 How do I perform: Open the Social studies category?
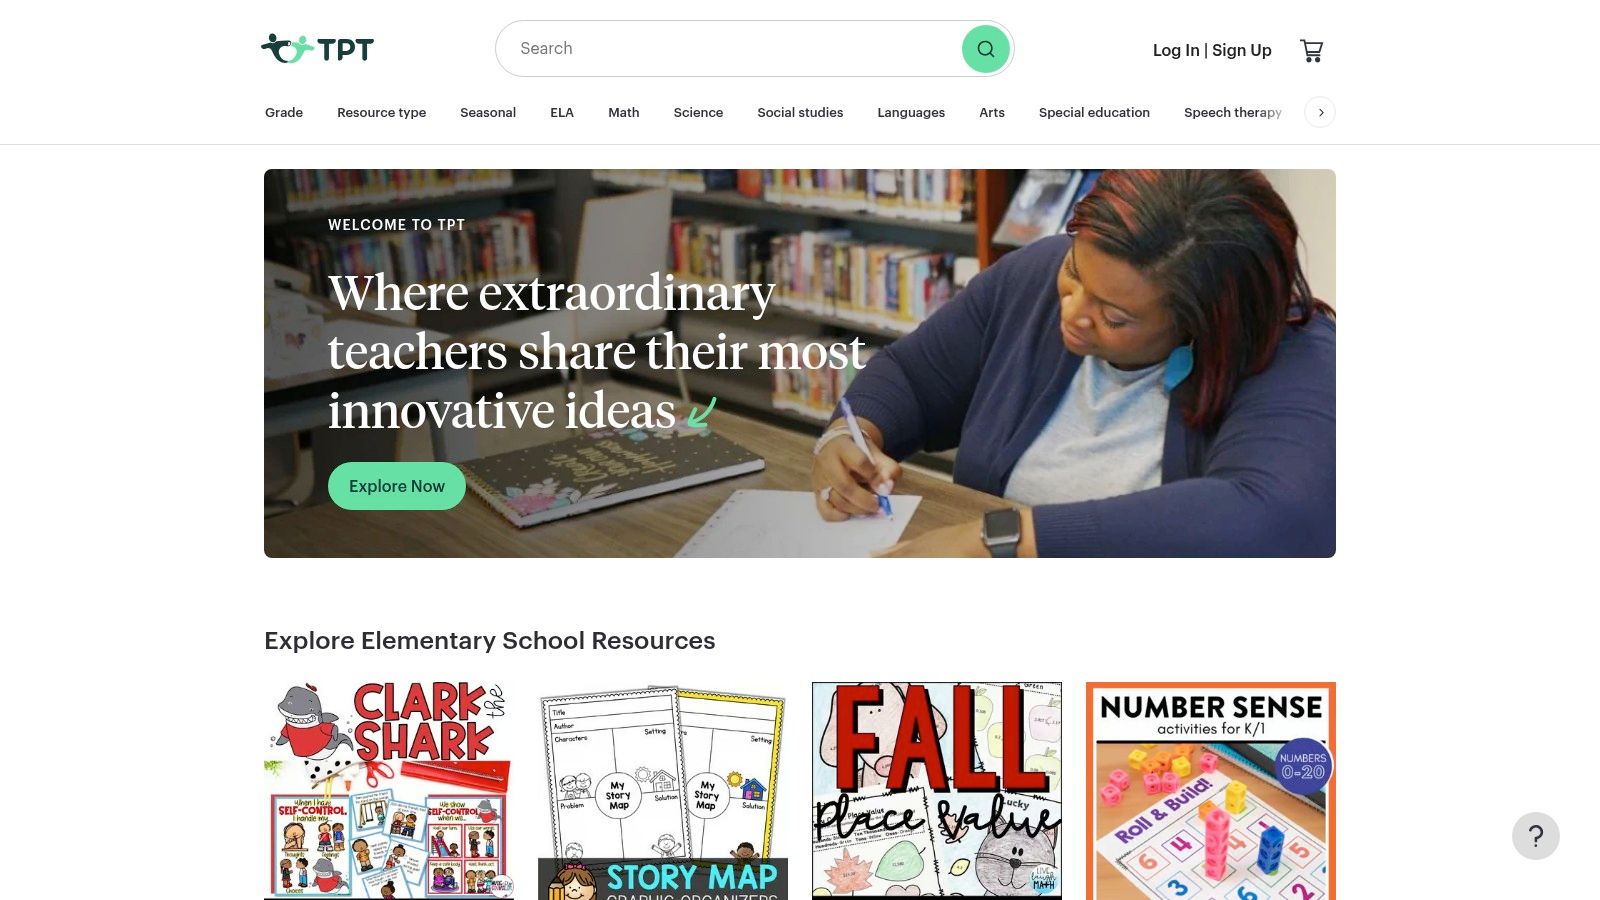(800, 112)
